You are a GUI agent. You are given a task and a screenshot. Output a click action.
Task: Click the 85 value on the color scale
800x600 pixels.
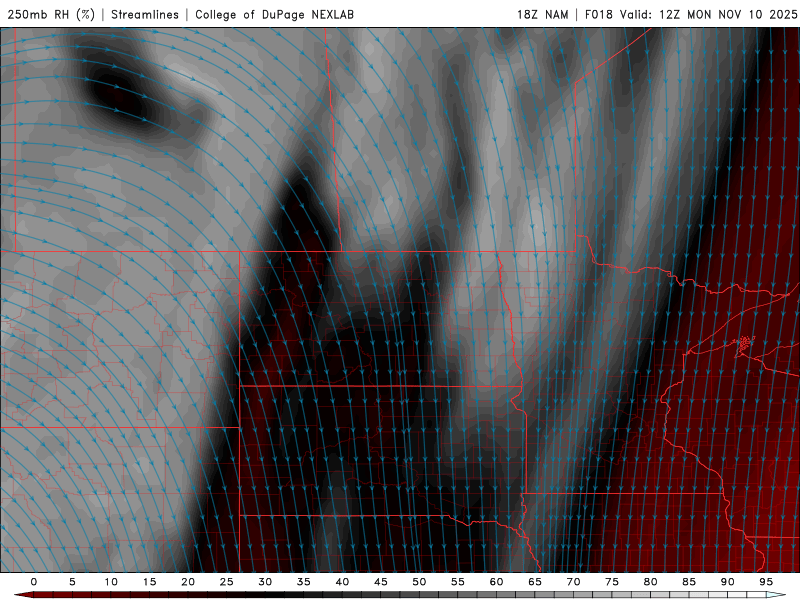click(x=689, y=582)
